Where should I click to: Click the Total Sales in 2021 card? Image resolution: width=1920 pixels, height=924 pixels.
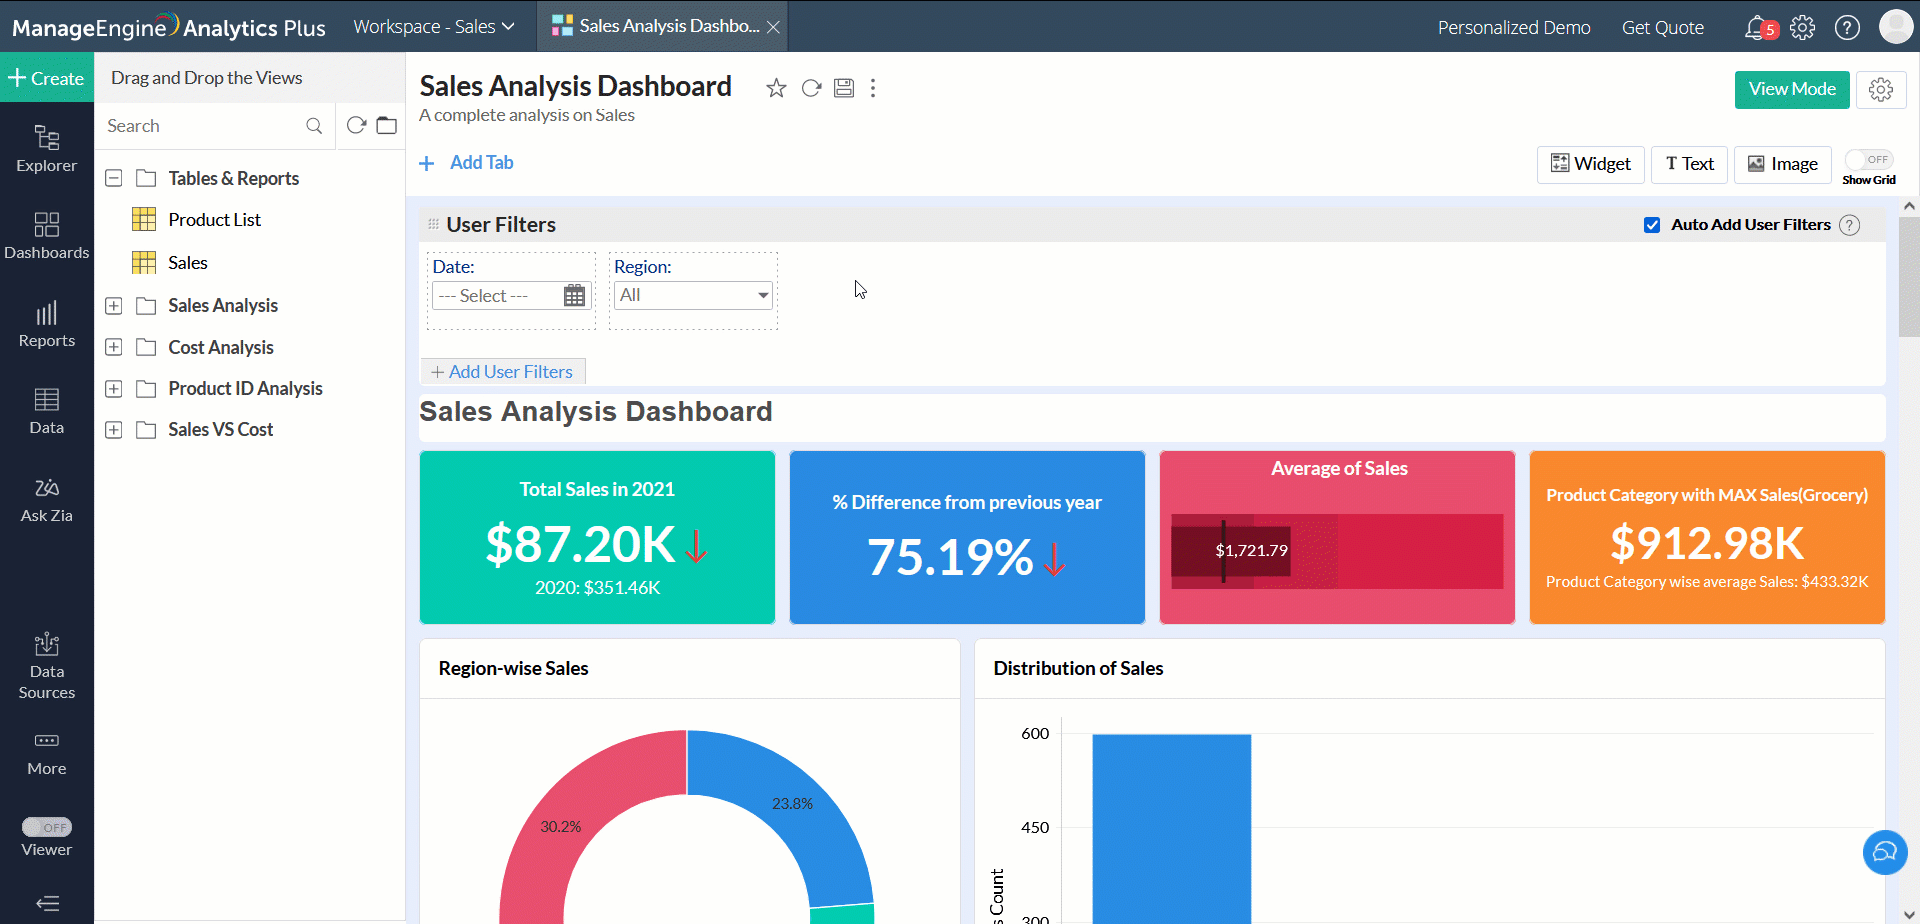coord(597,537)
